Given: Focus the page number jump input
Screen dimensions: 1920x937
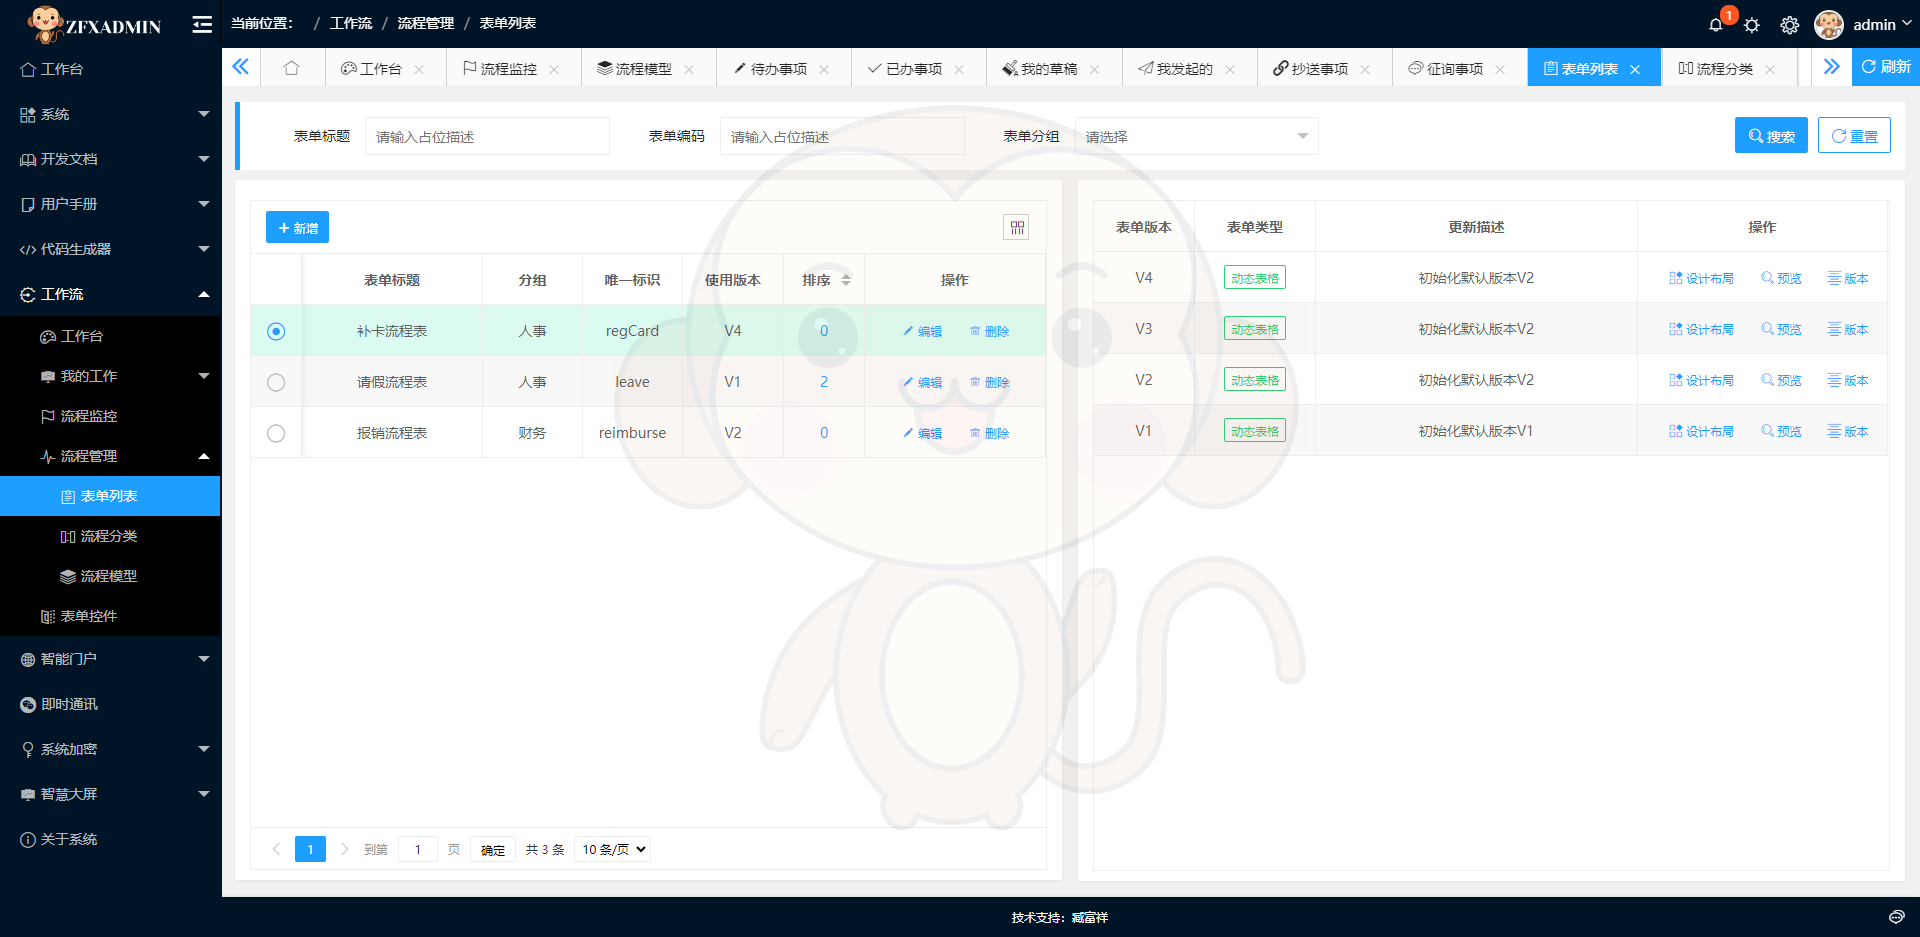Looking at the screenshot, I should (x=418, y=849).
